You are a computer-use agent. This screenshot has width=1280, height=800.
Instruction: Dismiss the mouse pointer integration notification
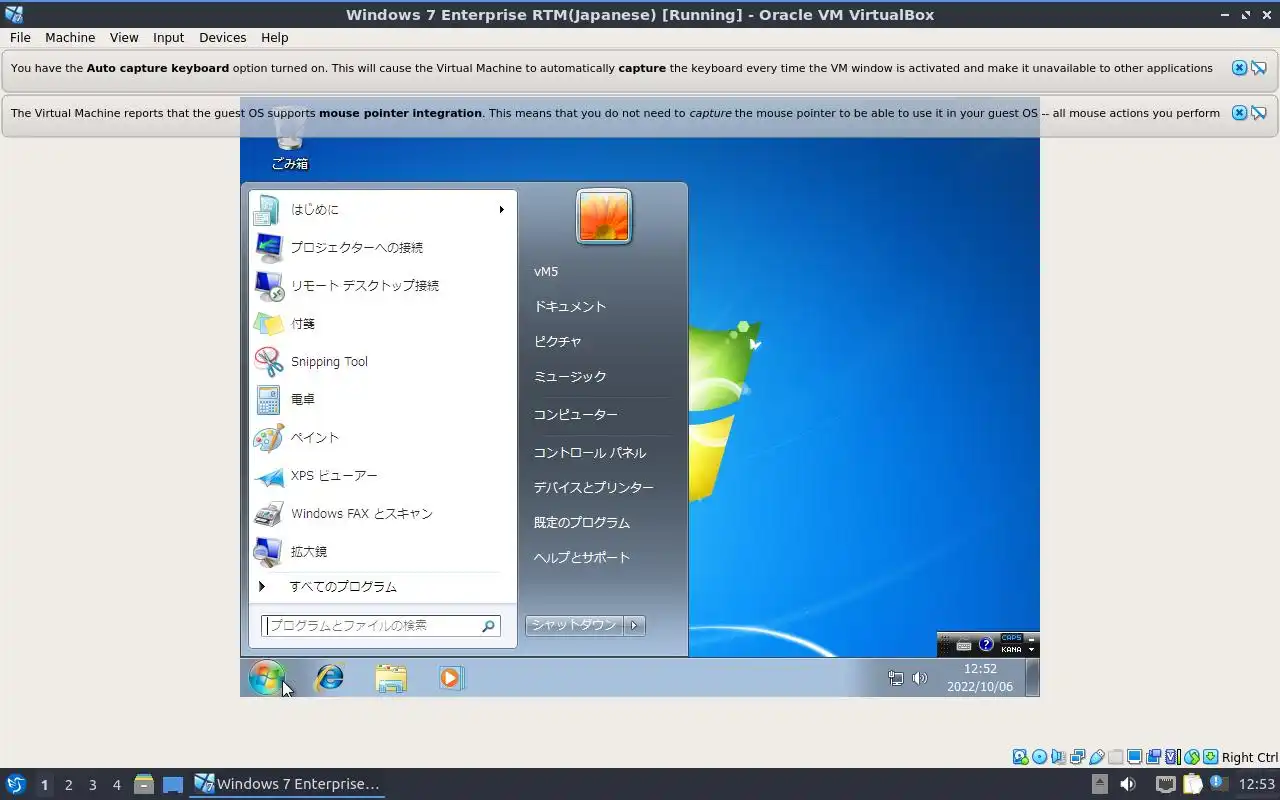pyautogui.click(x=1239, y=113)
